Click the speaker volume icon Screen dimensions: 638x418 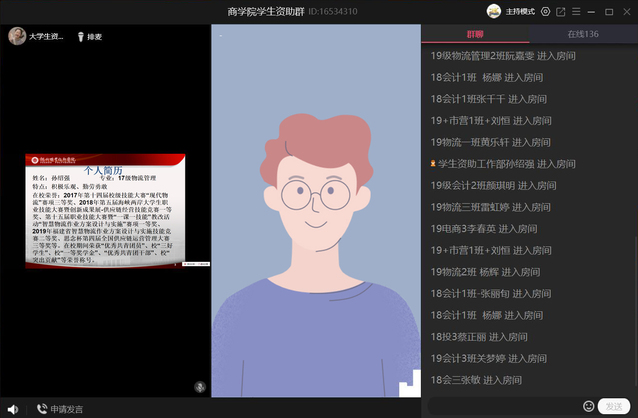click(x=12, y=408)
